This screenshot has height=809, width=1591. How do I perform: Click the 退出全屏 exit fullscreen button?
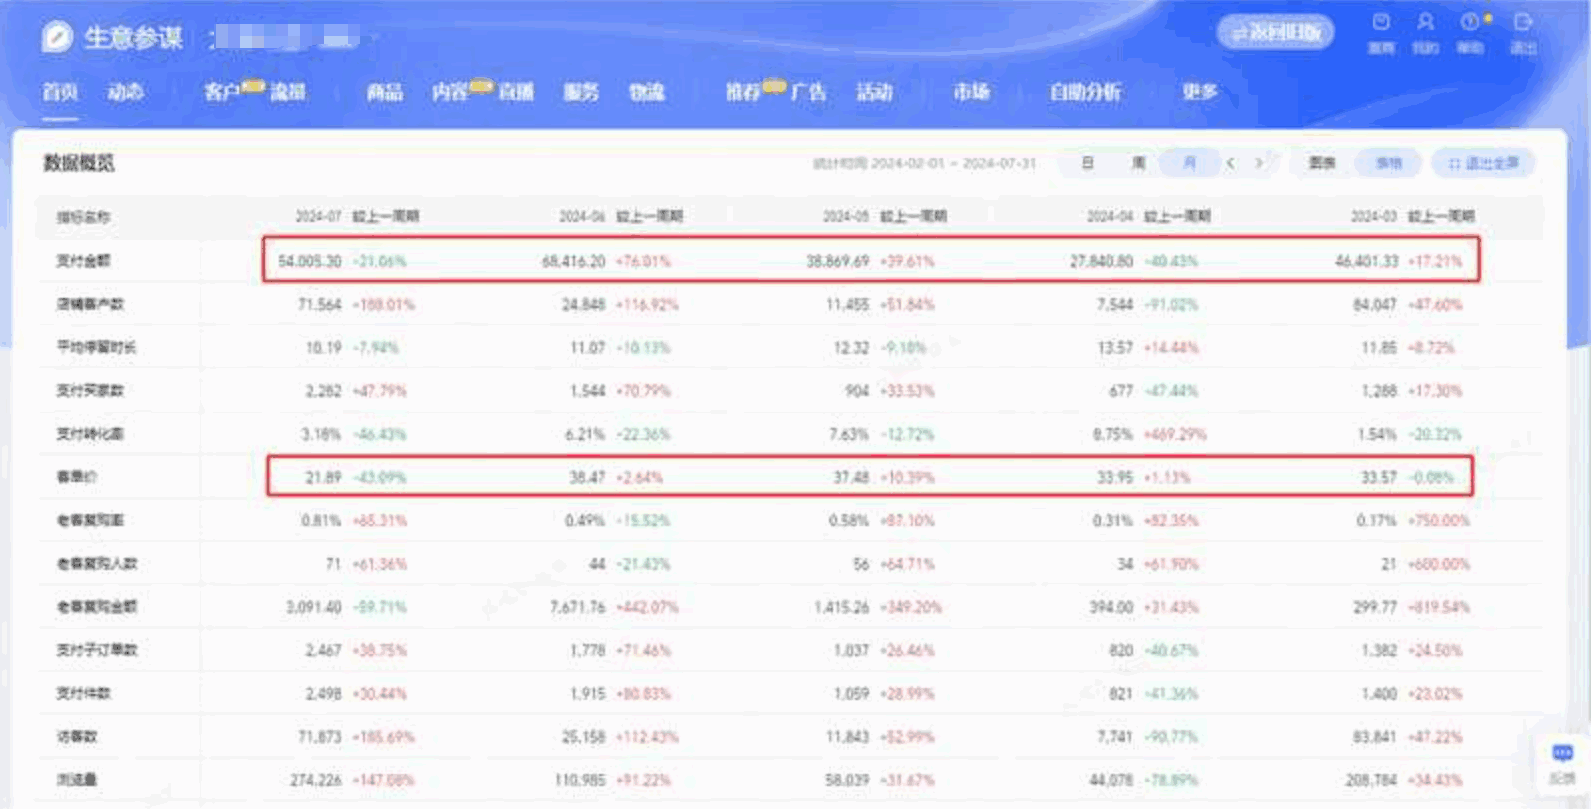(1483, 163)
